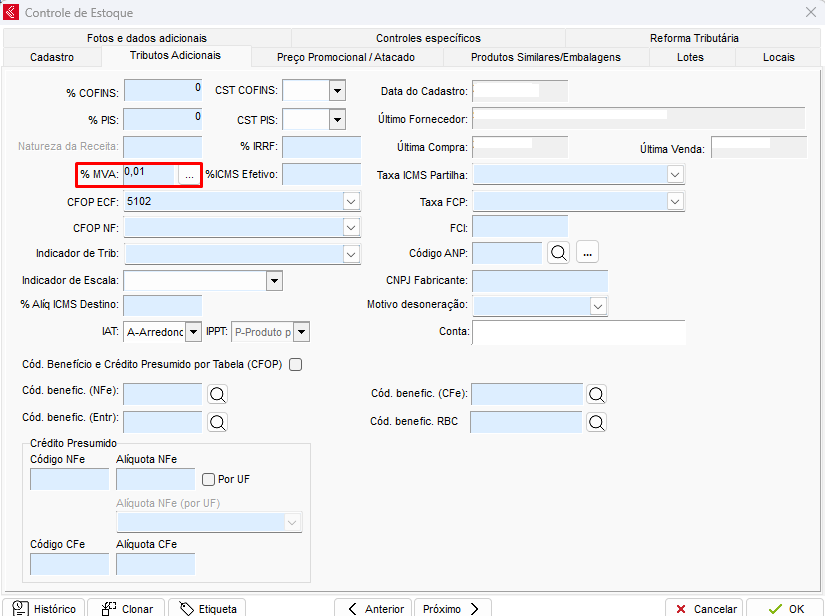Click the magnifier beside Cód. benefic. (Entr)
825x616 pixels.
click(x=217, y=421)
